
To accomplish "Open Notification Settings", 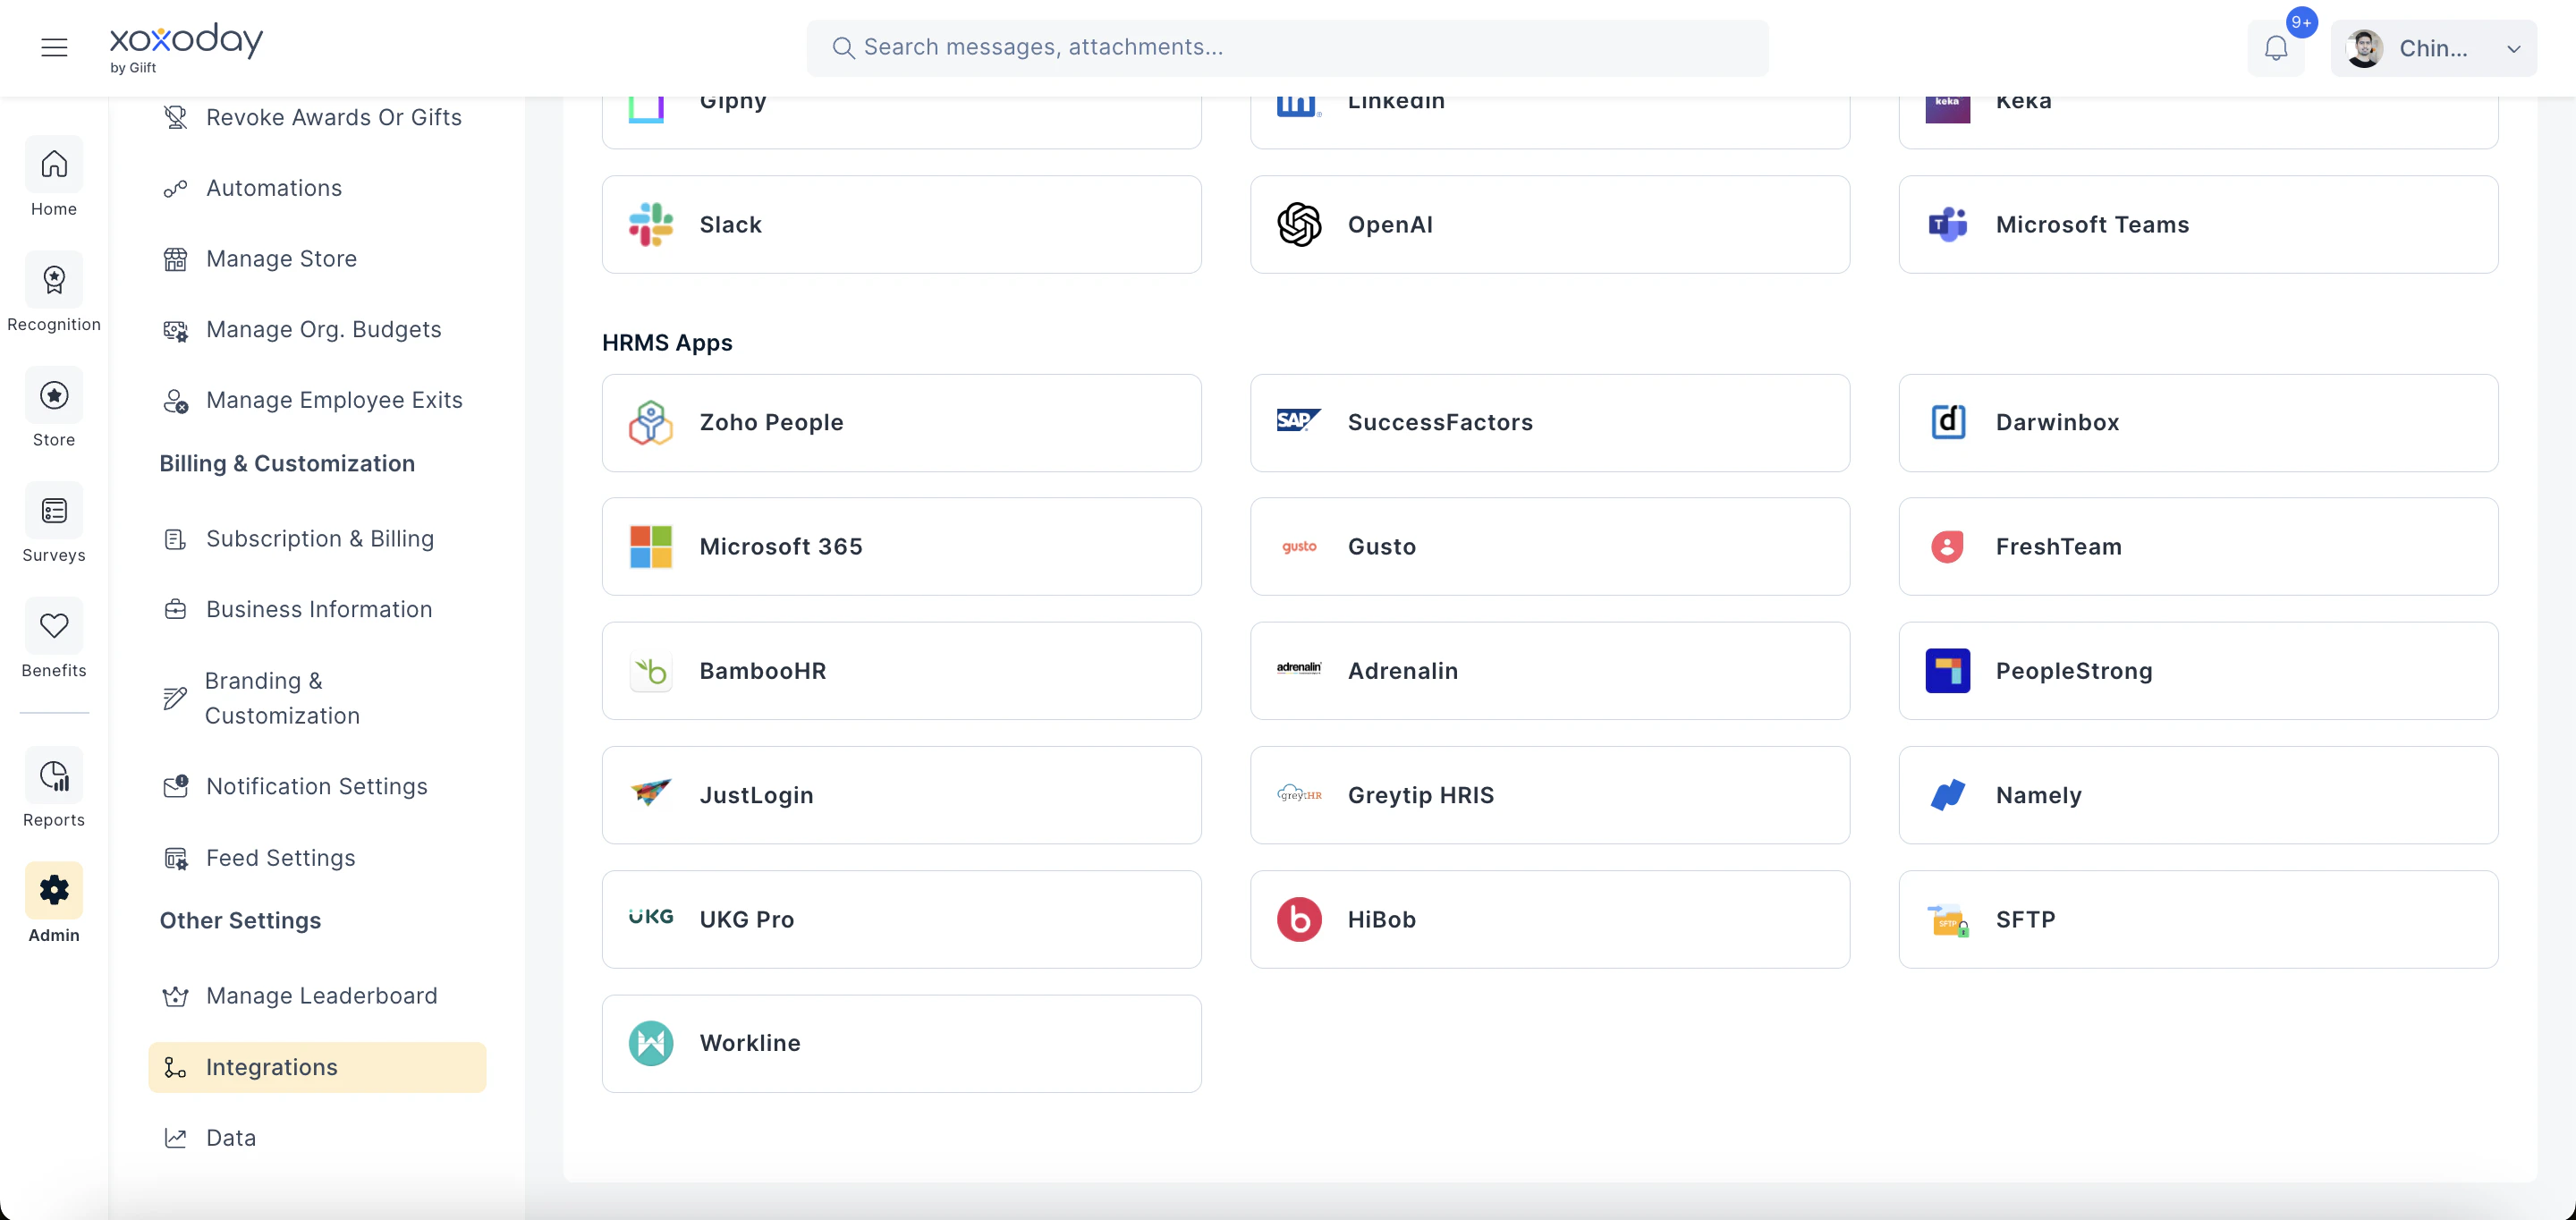I will point(317,787).
